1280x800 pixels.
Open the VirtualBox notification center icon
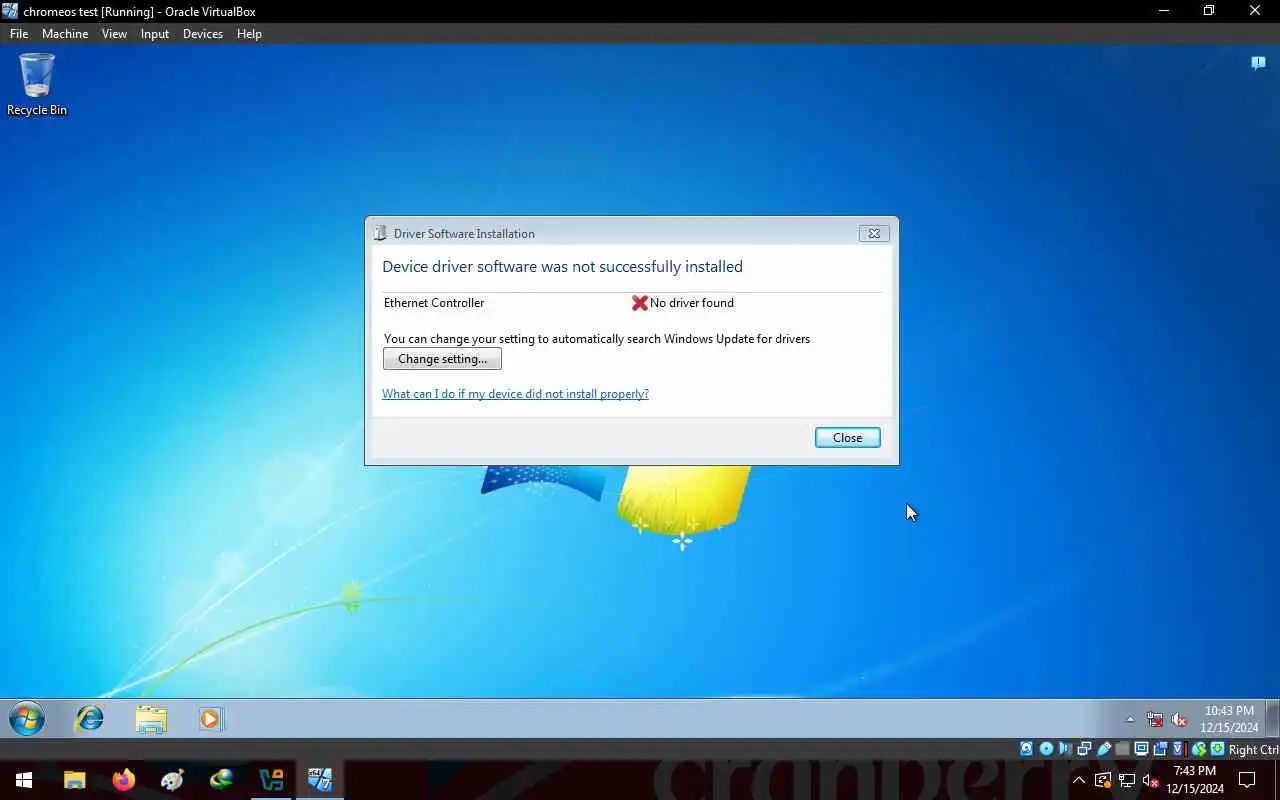(x=1258, y=63)
